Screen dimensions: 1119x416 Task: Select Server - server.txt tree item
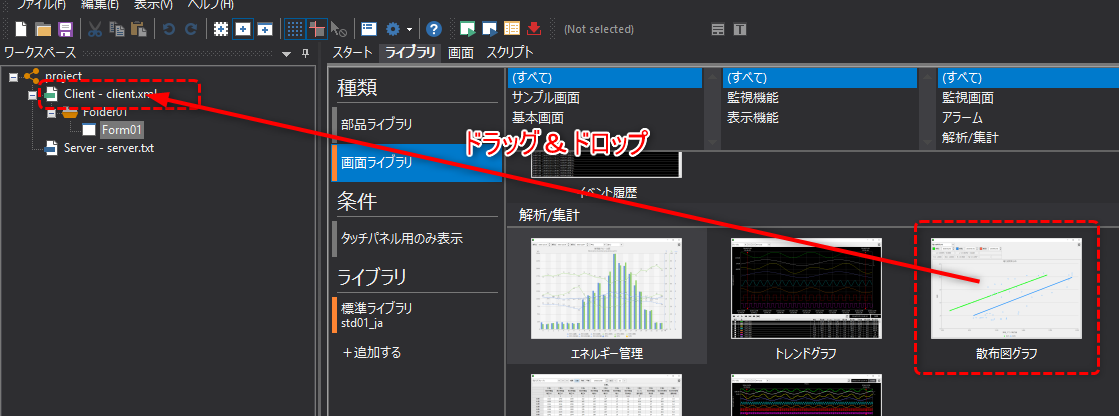pos(109,148)
